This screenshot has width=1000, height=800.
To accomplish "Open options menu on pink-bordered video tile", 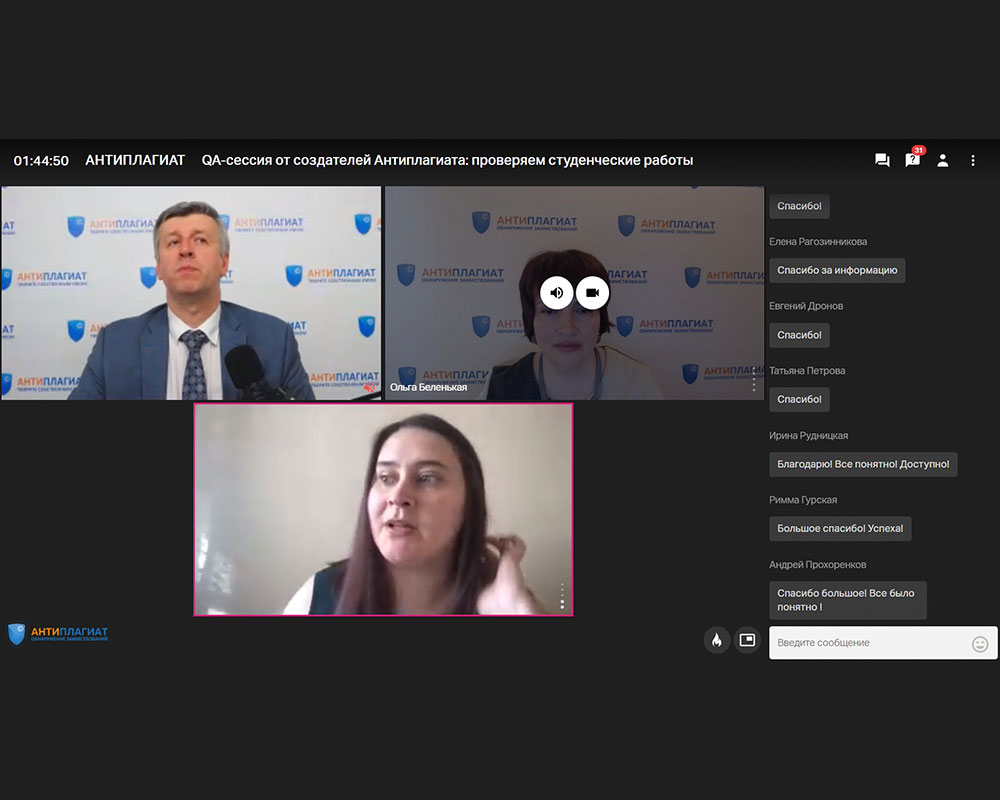I will tap(562, 596).
